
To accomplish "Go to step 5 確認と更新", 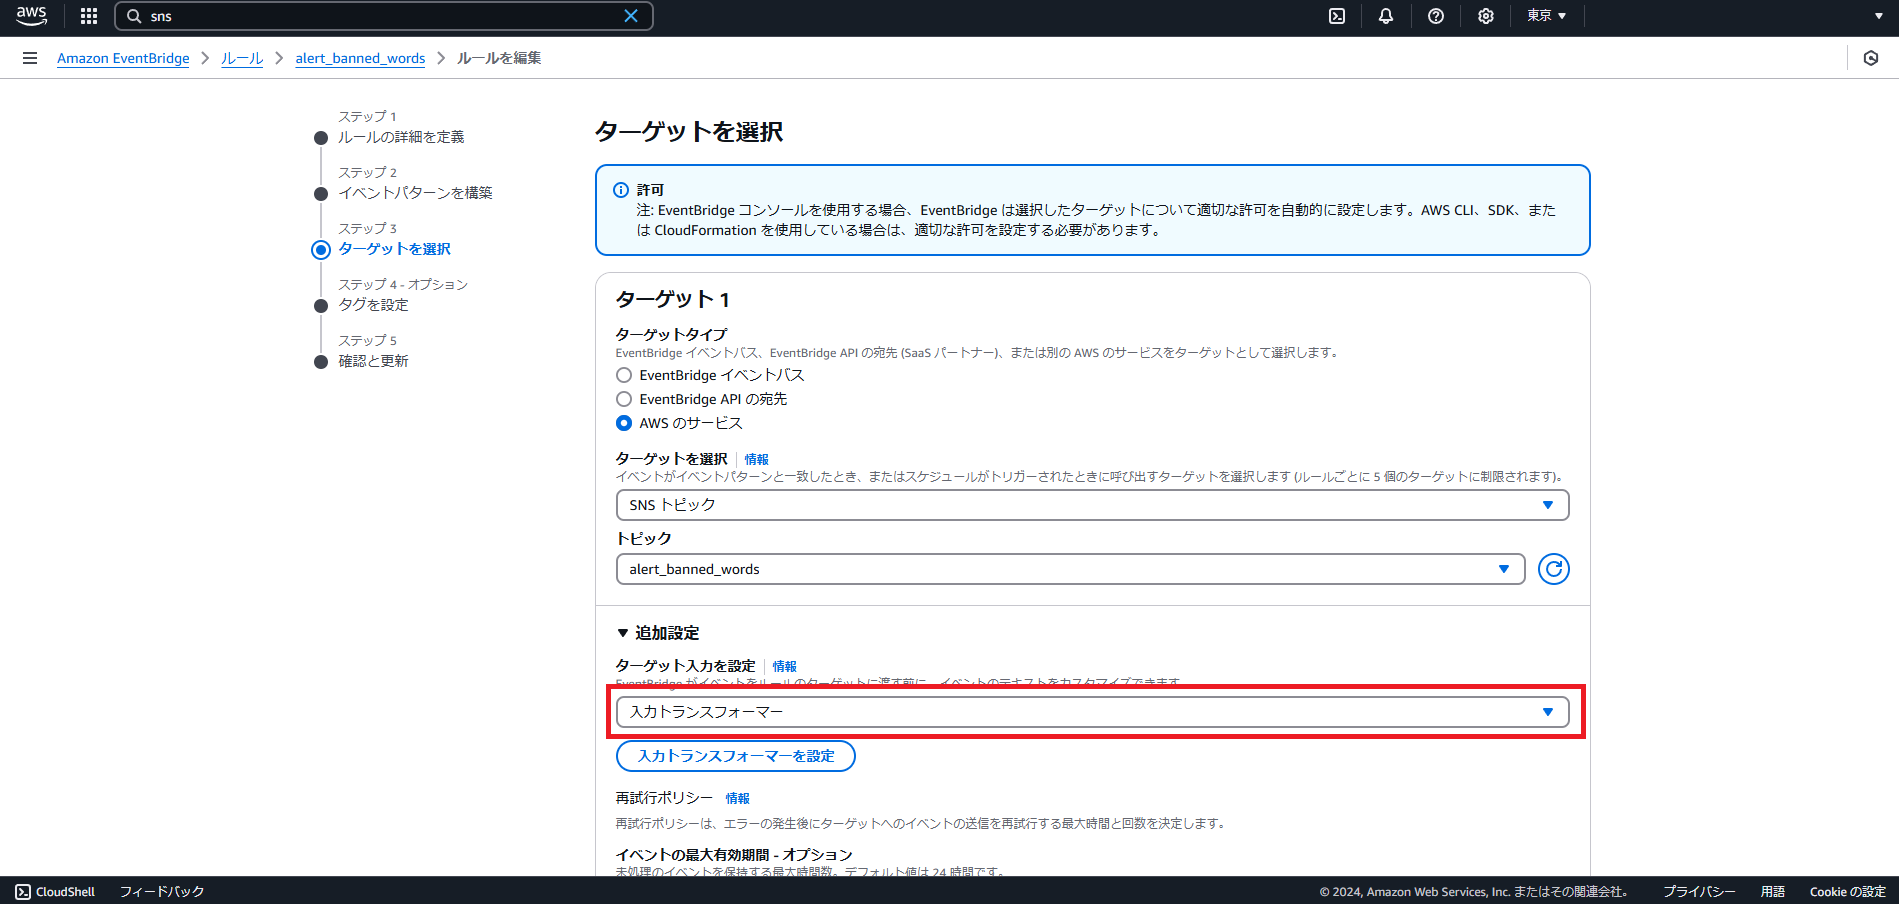I will (x=373, y=361).
